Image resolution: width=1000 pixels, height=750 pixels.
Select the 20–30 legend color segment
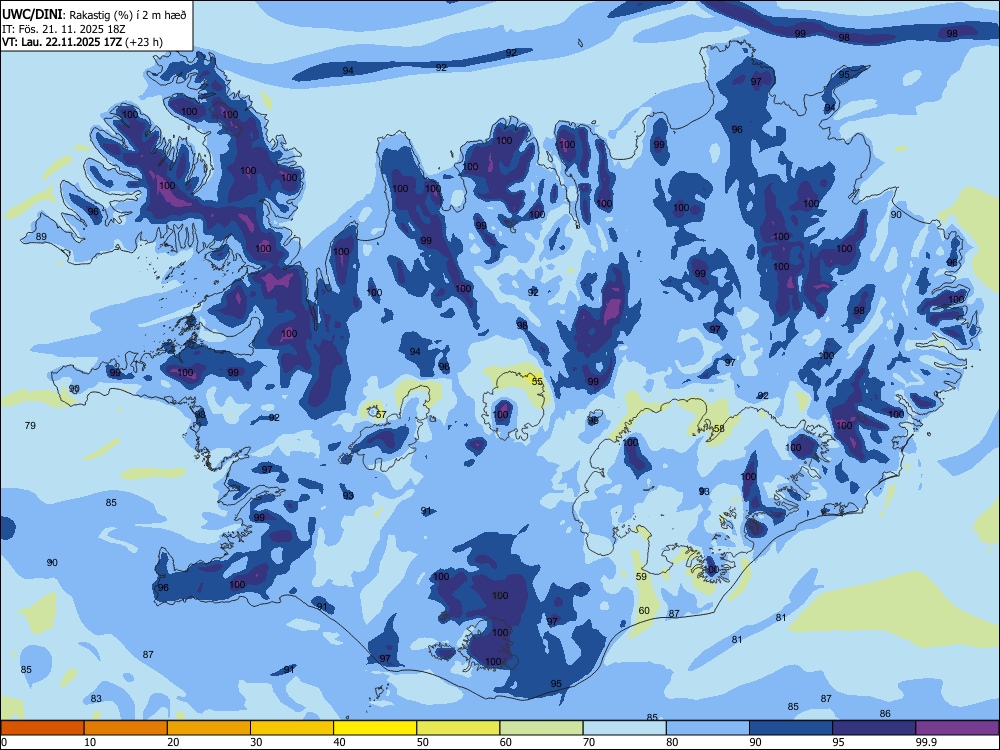click(209, 728)
